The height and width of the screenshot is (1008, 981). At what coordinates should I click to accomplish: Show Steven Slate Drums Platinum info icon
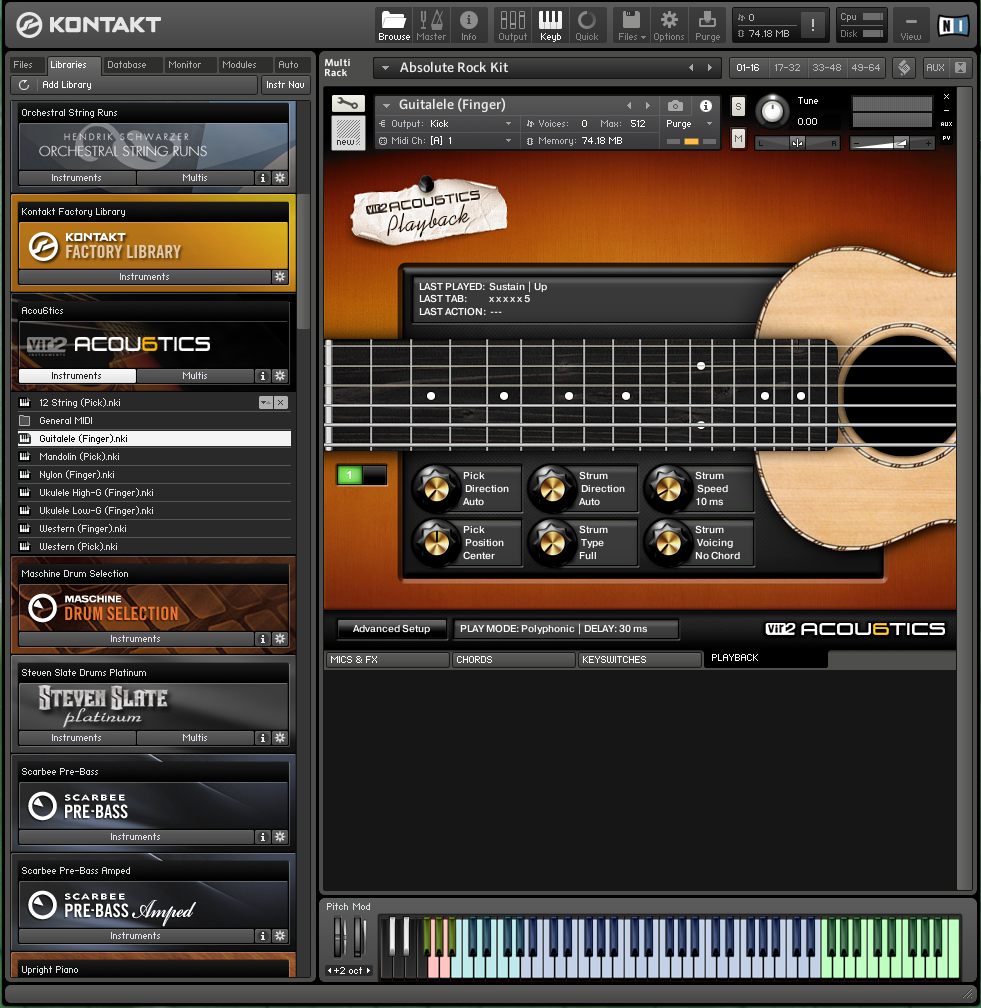(x=262, y=737)
